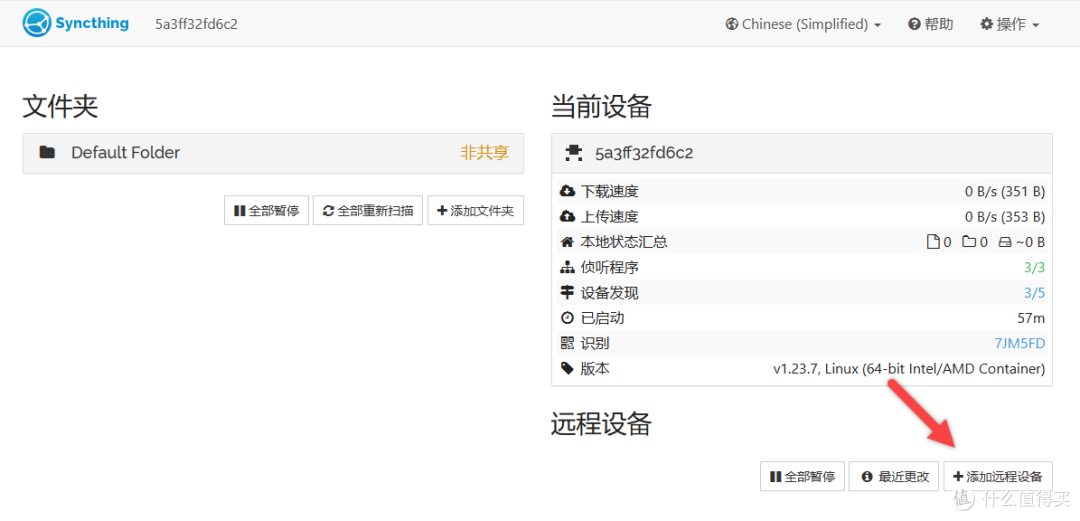Click the download cloud icon beside 下载速度
This screenshot has width=1080, height=521.
click(x=568, y=191)
